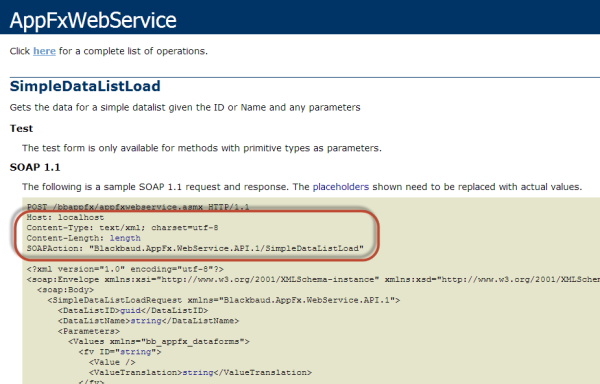Viewport: 600px width, 384px height.
Task: Click the Host: localhost header line
Action: (x=65, y=217)
